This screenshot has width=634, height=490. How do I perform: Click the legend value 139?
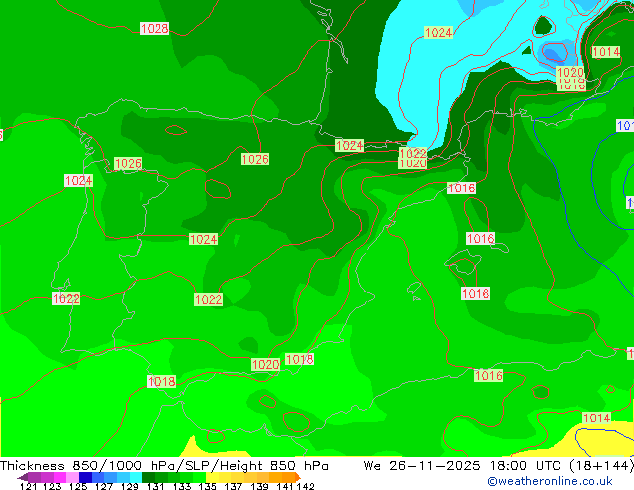[x=259, y=486]
